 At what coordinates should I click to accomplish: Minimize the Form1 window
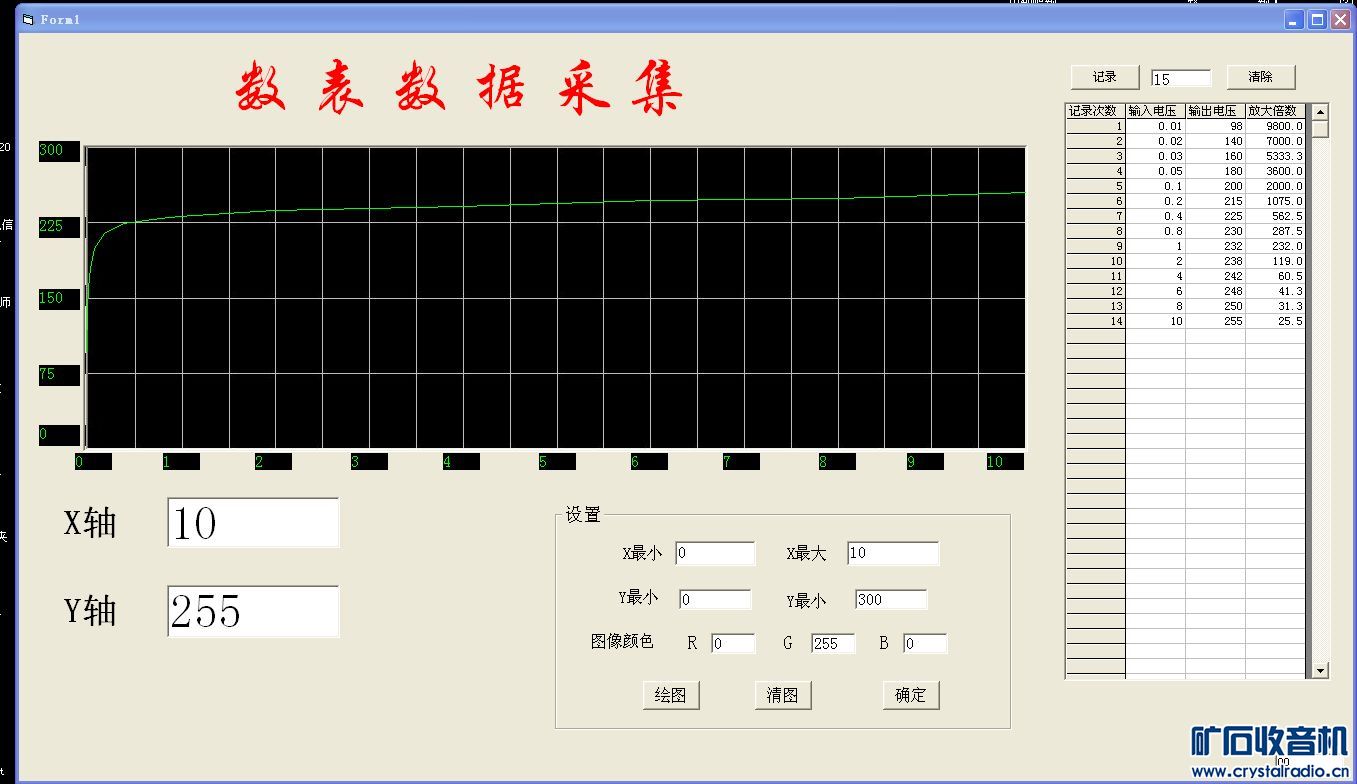(x=1295, y=20)
